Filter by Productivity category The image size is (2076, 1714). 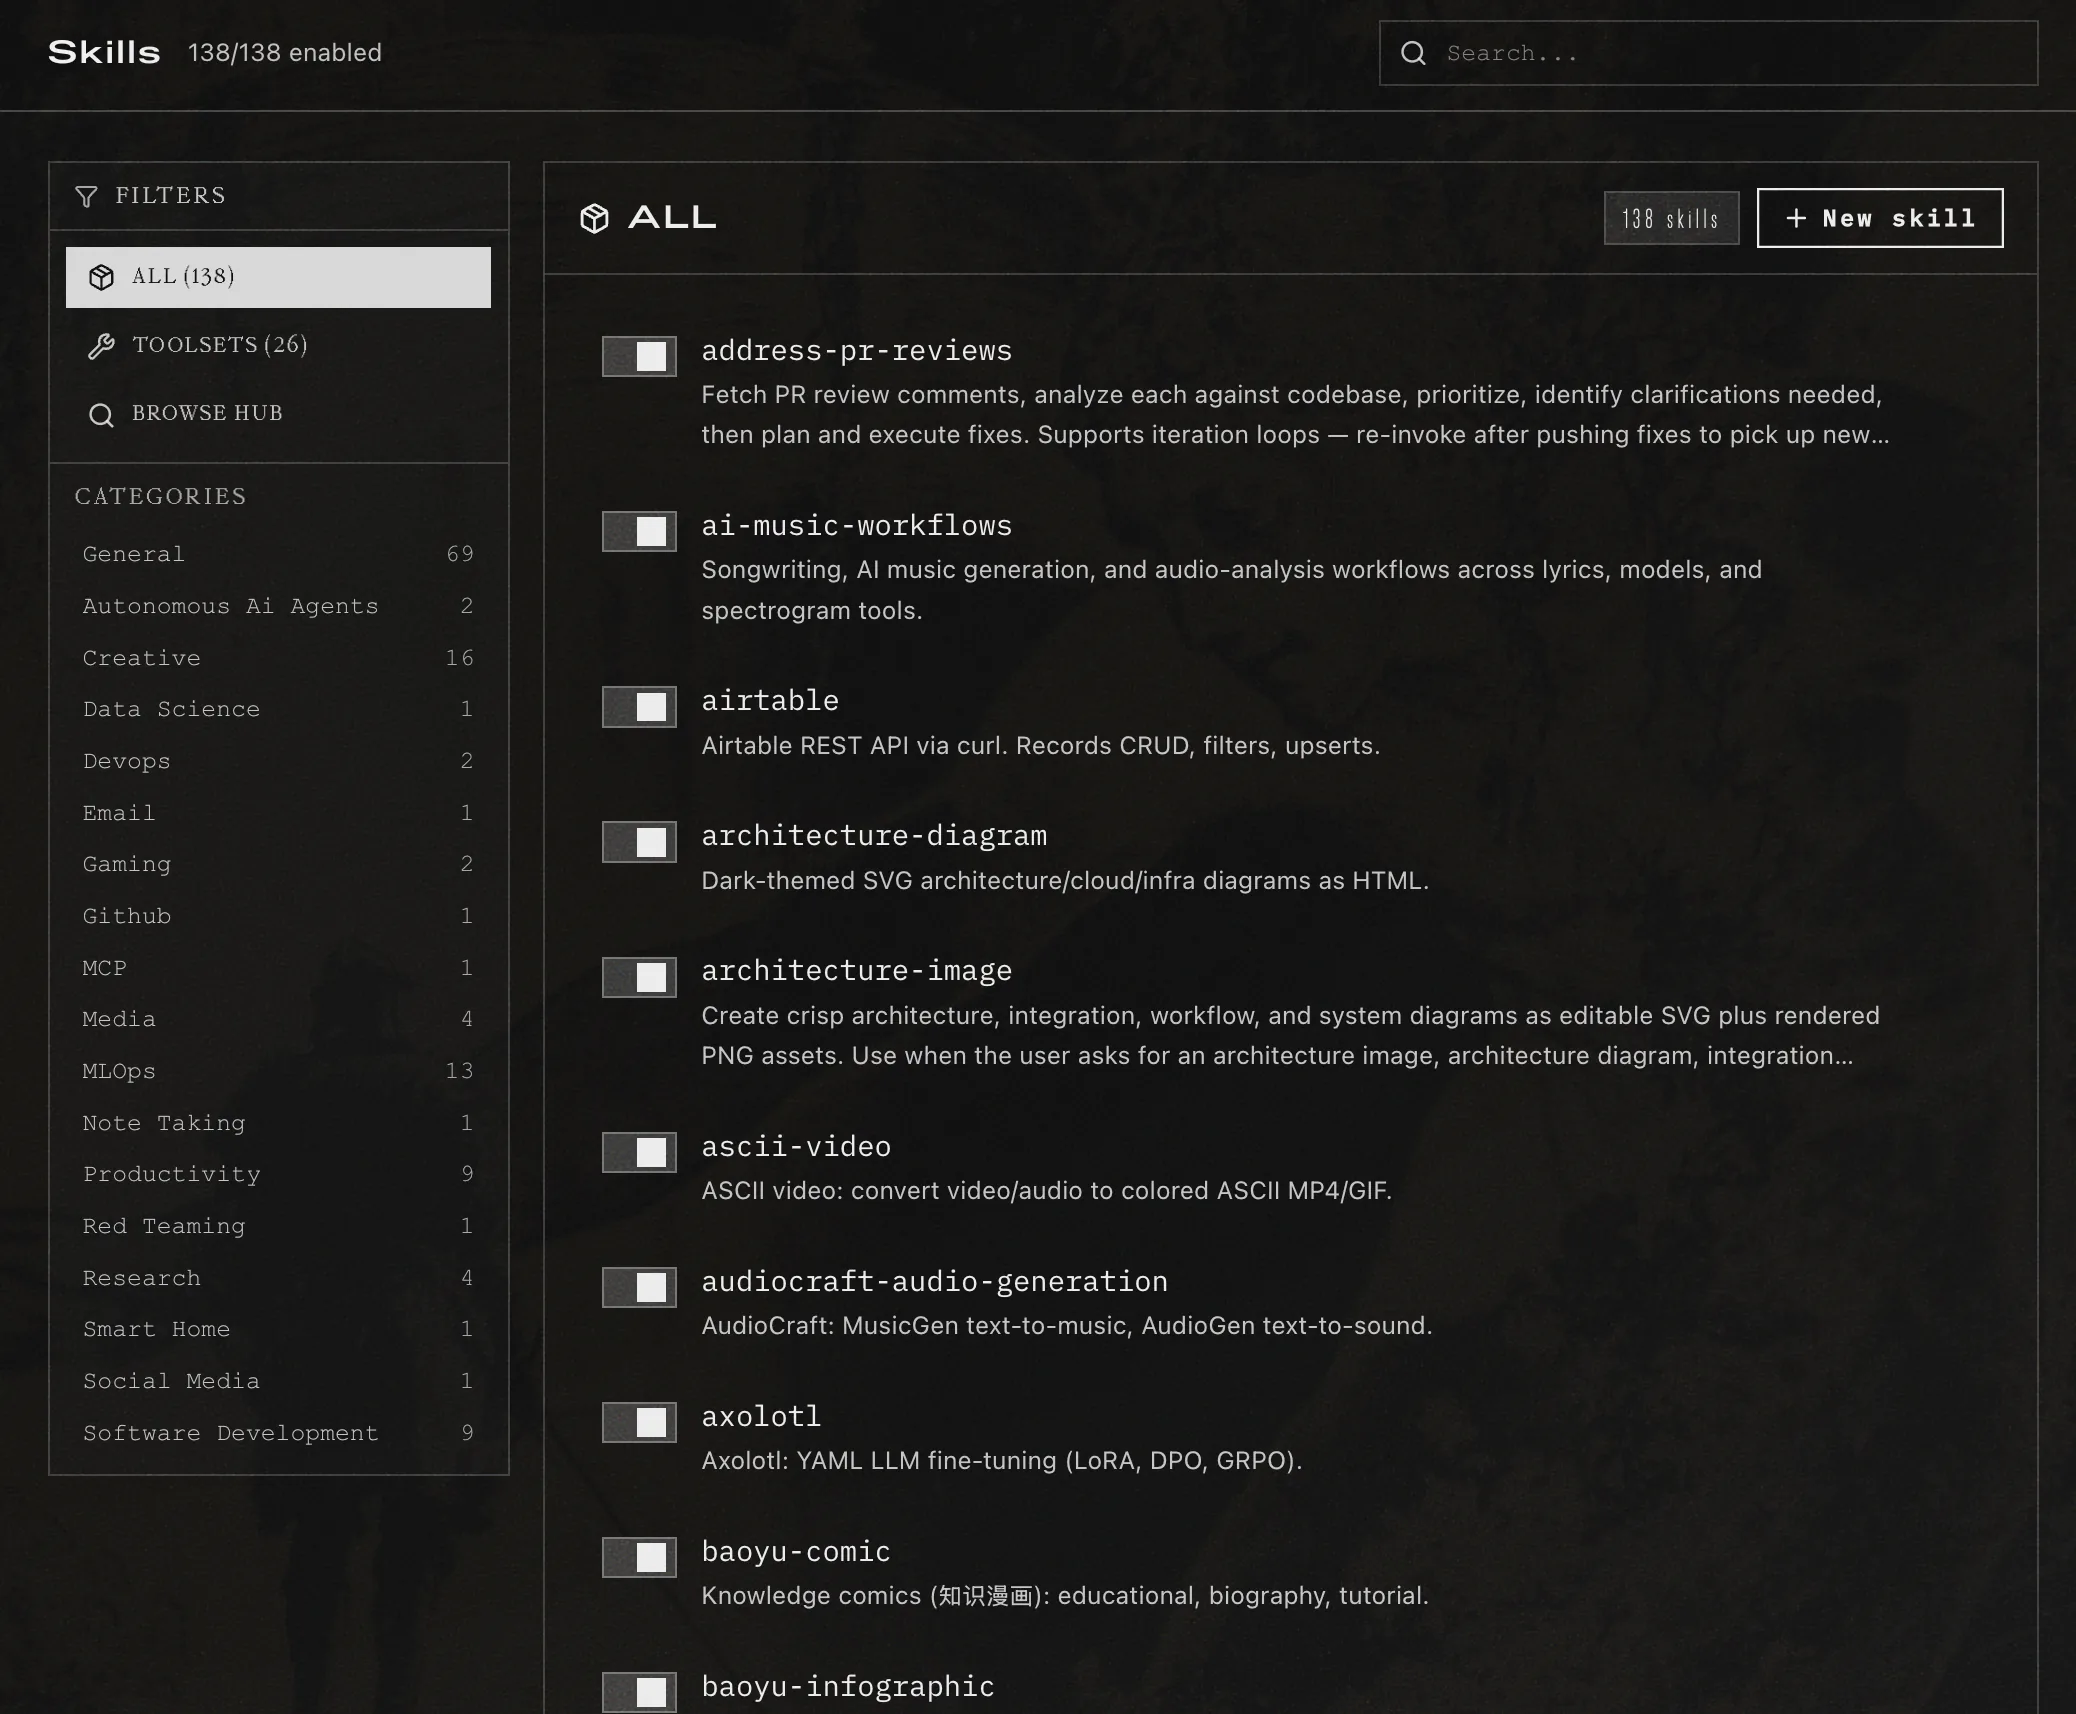278,1174
